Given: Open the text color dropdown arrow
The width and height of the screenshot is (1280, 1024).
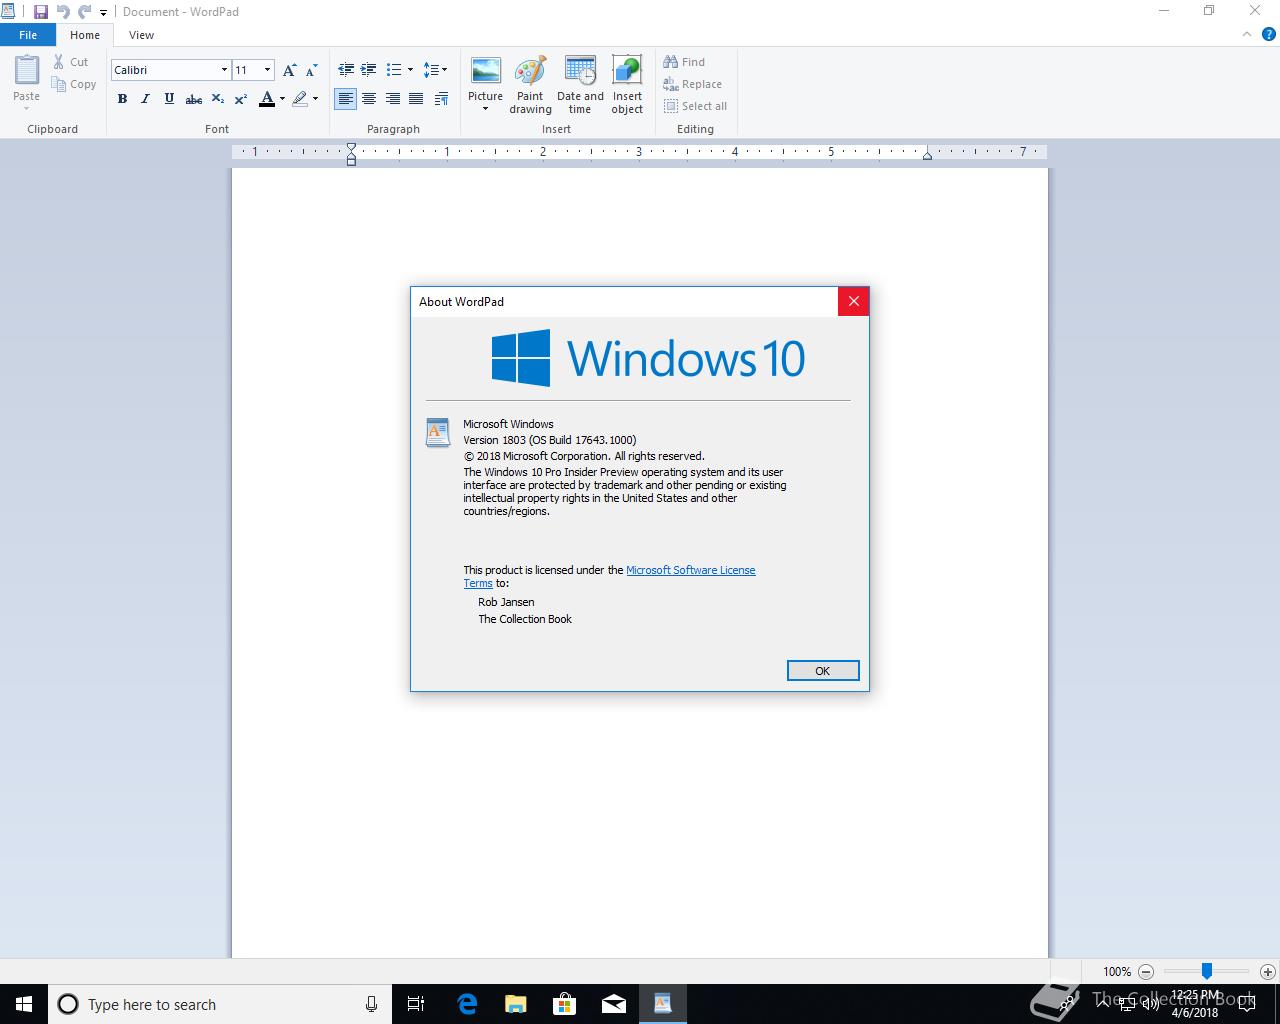Looking at the screenshot, I should click(282, 99).
